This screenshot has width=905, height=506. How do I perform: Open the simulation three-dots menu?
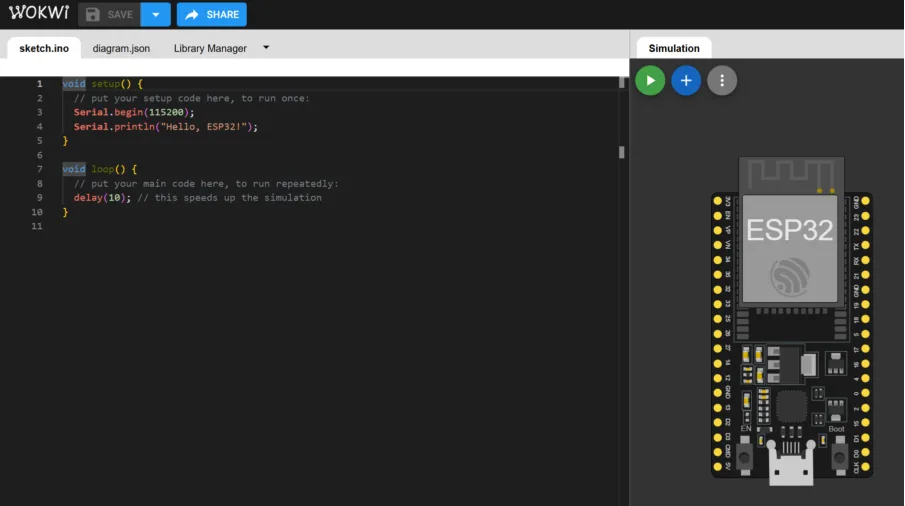click(721, 80)
